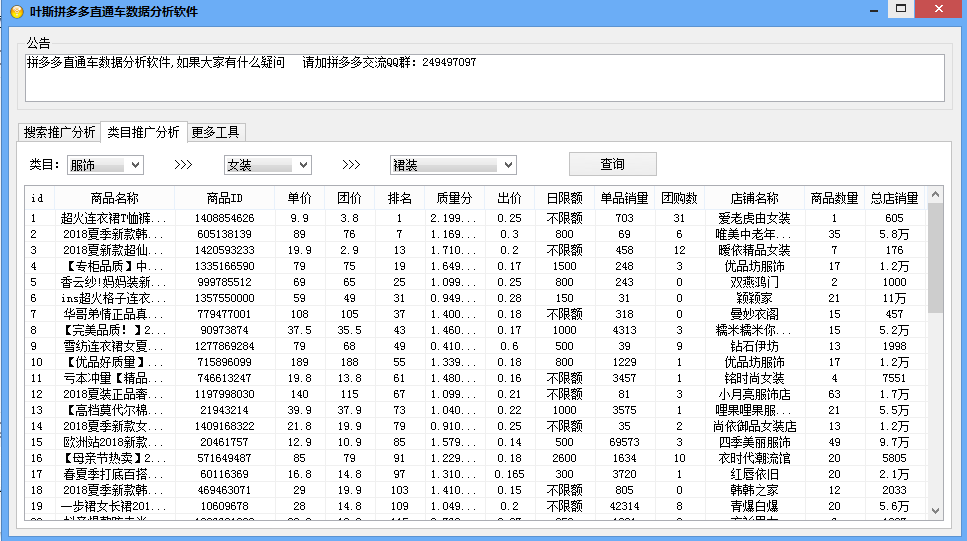Sort by 单价 column header
Screen dimensions: 967x541
299,198
